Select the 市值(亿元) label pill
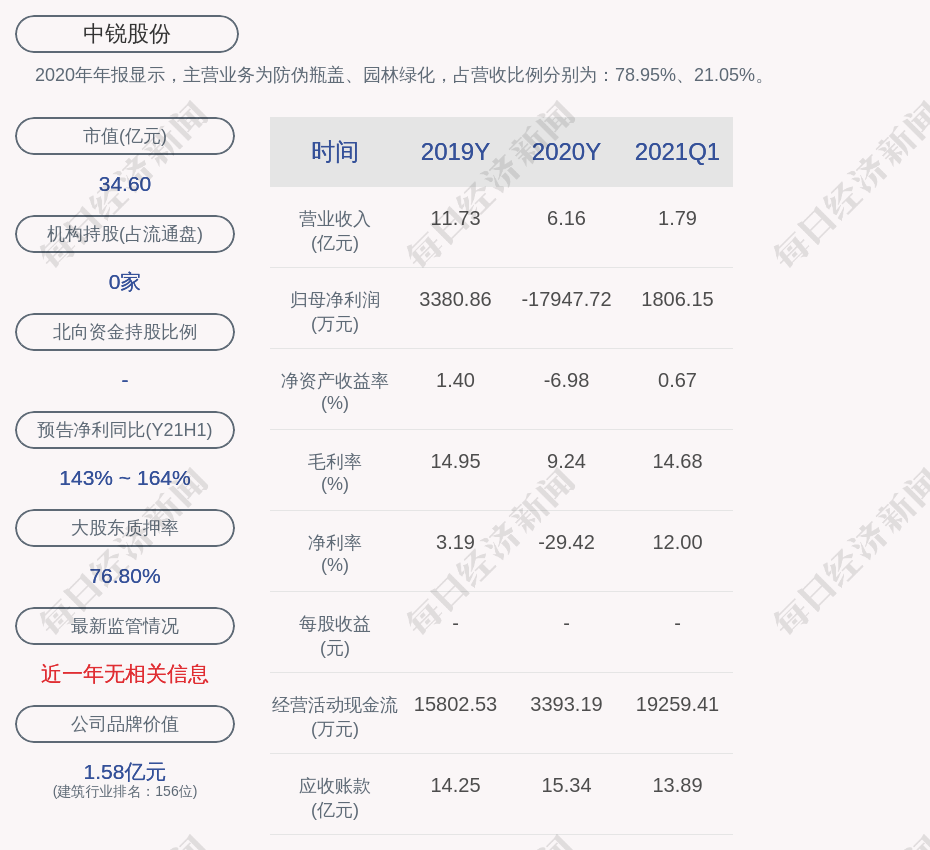The width and height of the screenshot is (930, 850). click(x=125, y=136)
